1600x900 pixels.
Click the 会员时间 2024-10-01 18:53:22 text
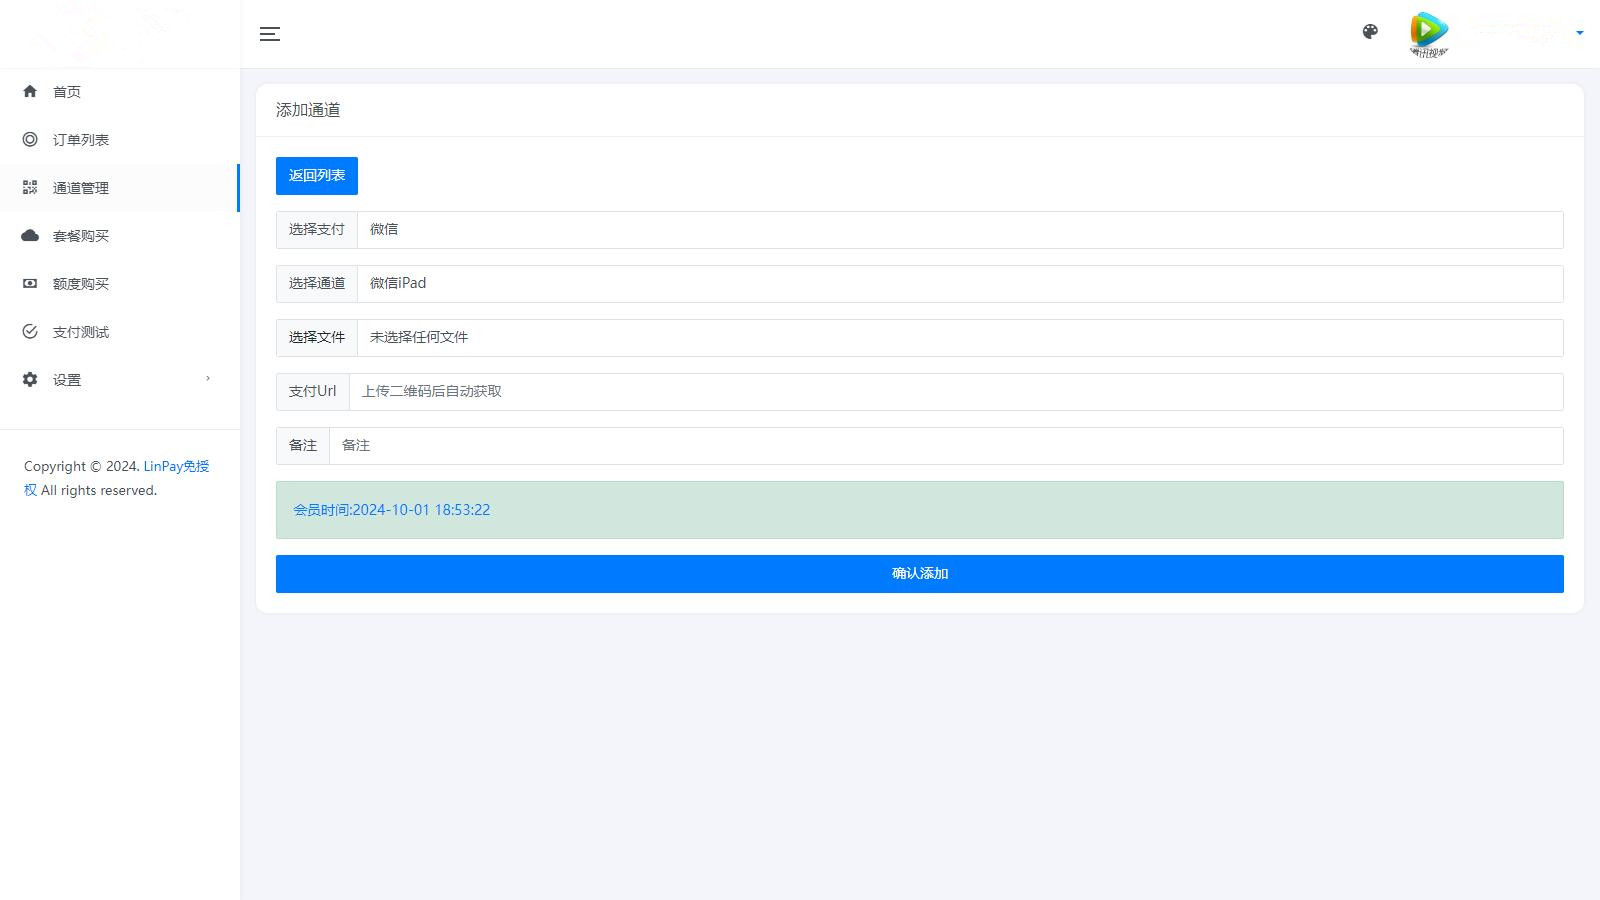click(391, 510)
